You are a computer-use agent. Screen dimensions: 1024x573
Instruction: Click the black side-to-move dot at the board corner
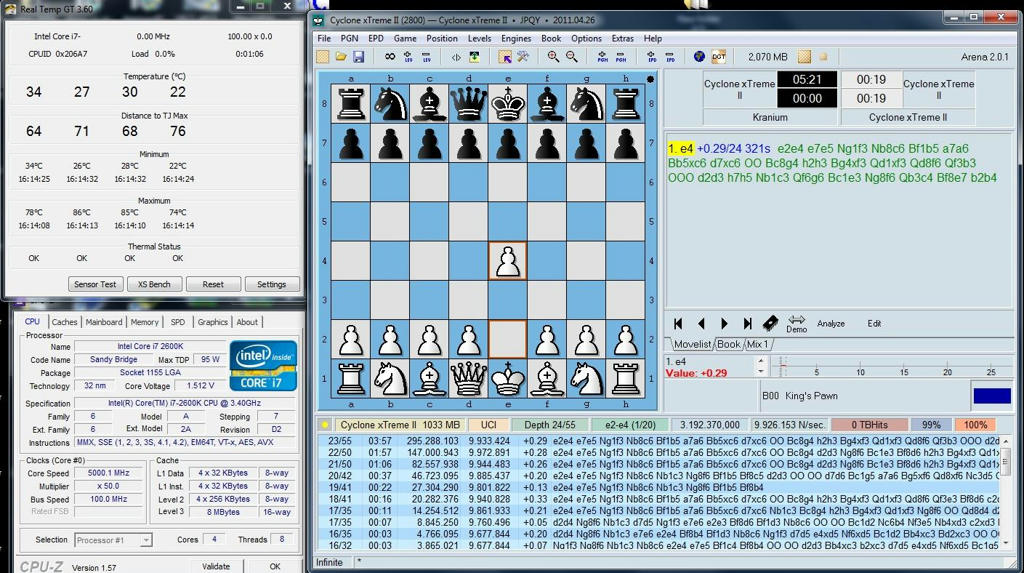click(650, 79)
